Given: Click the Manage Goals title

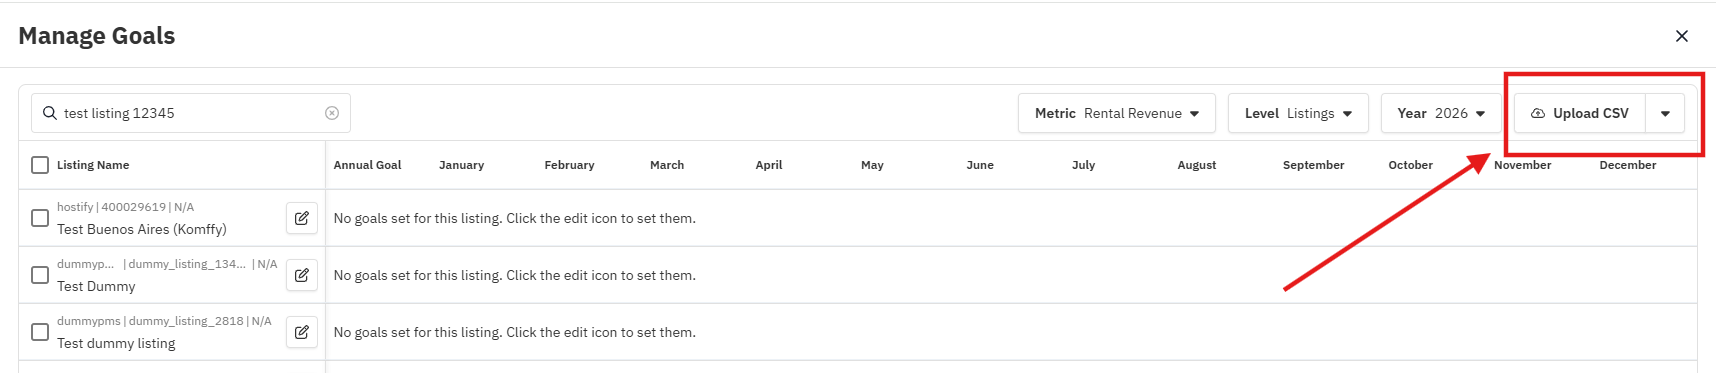Looking at the screenshot, I should [97, 36].
